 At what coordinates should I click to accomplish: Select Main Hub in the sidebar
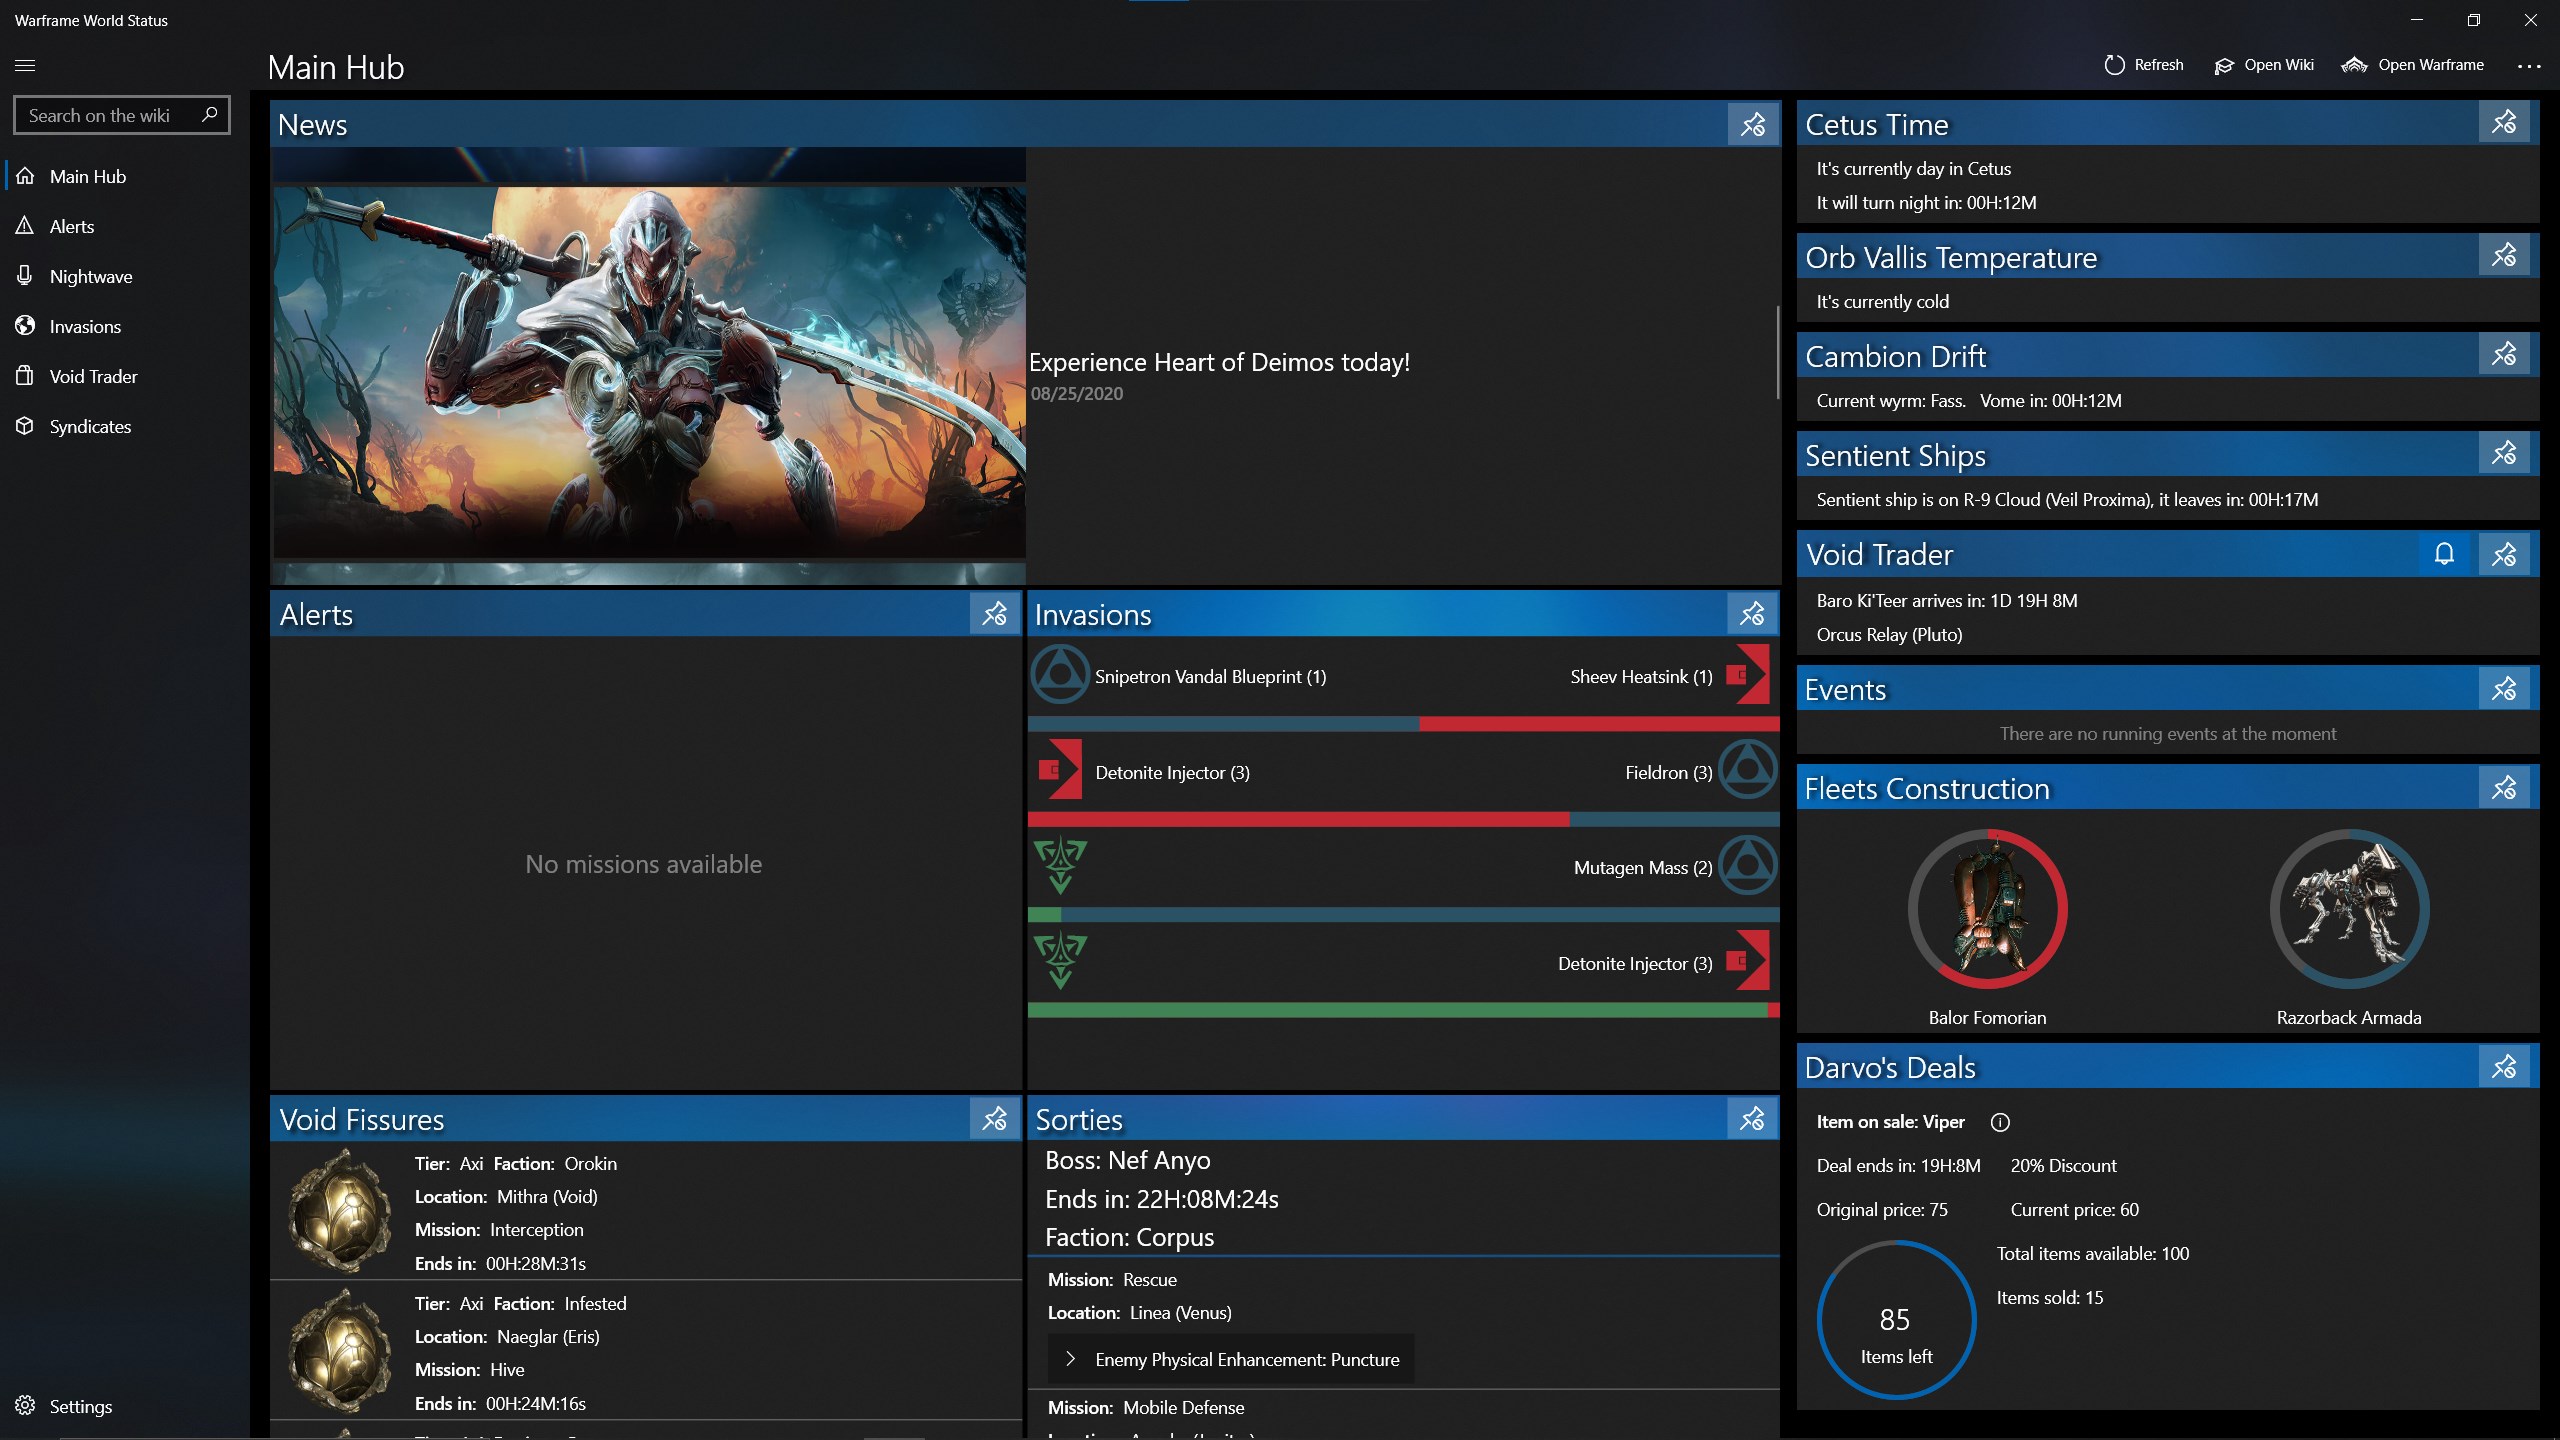(x=89, y=176)
